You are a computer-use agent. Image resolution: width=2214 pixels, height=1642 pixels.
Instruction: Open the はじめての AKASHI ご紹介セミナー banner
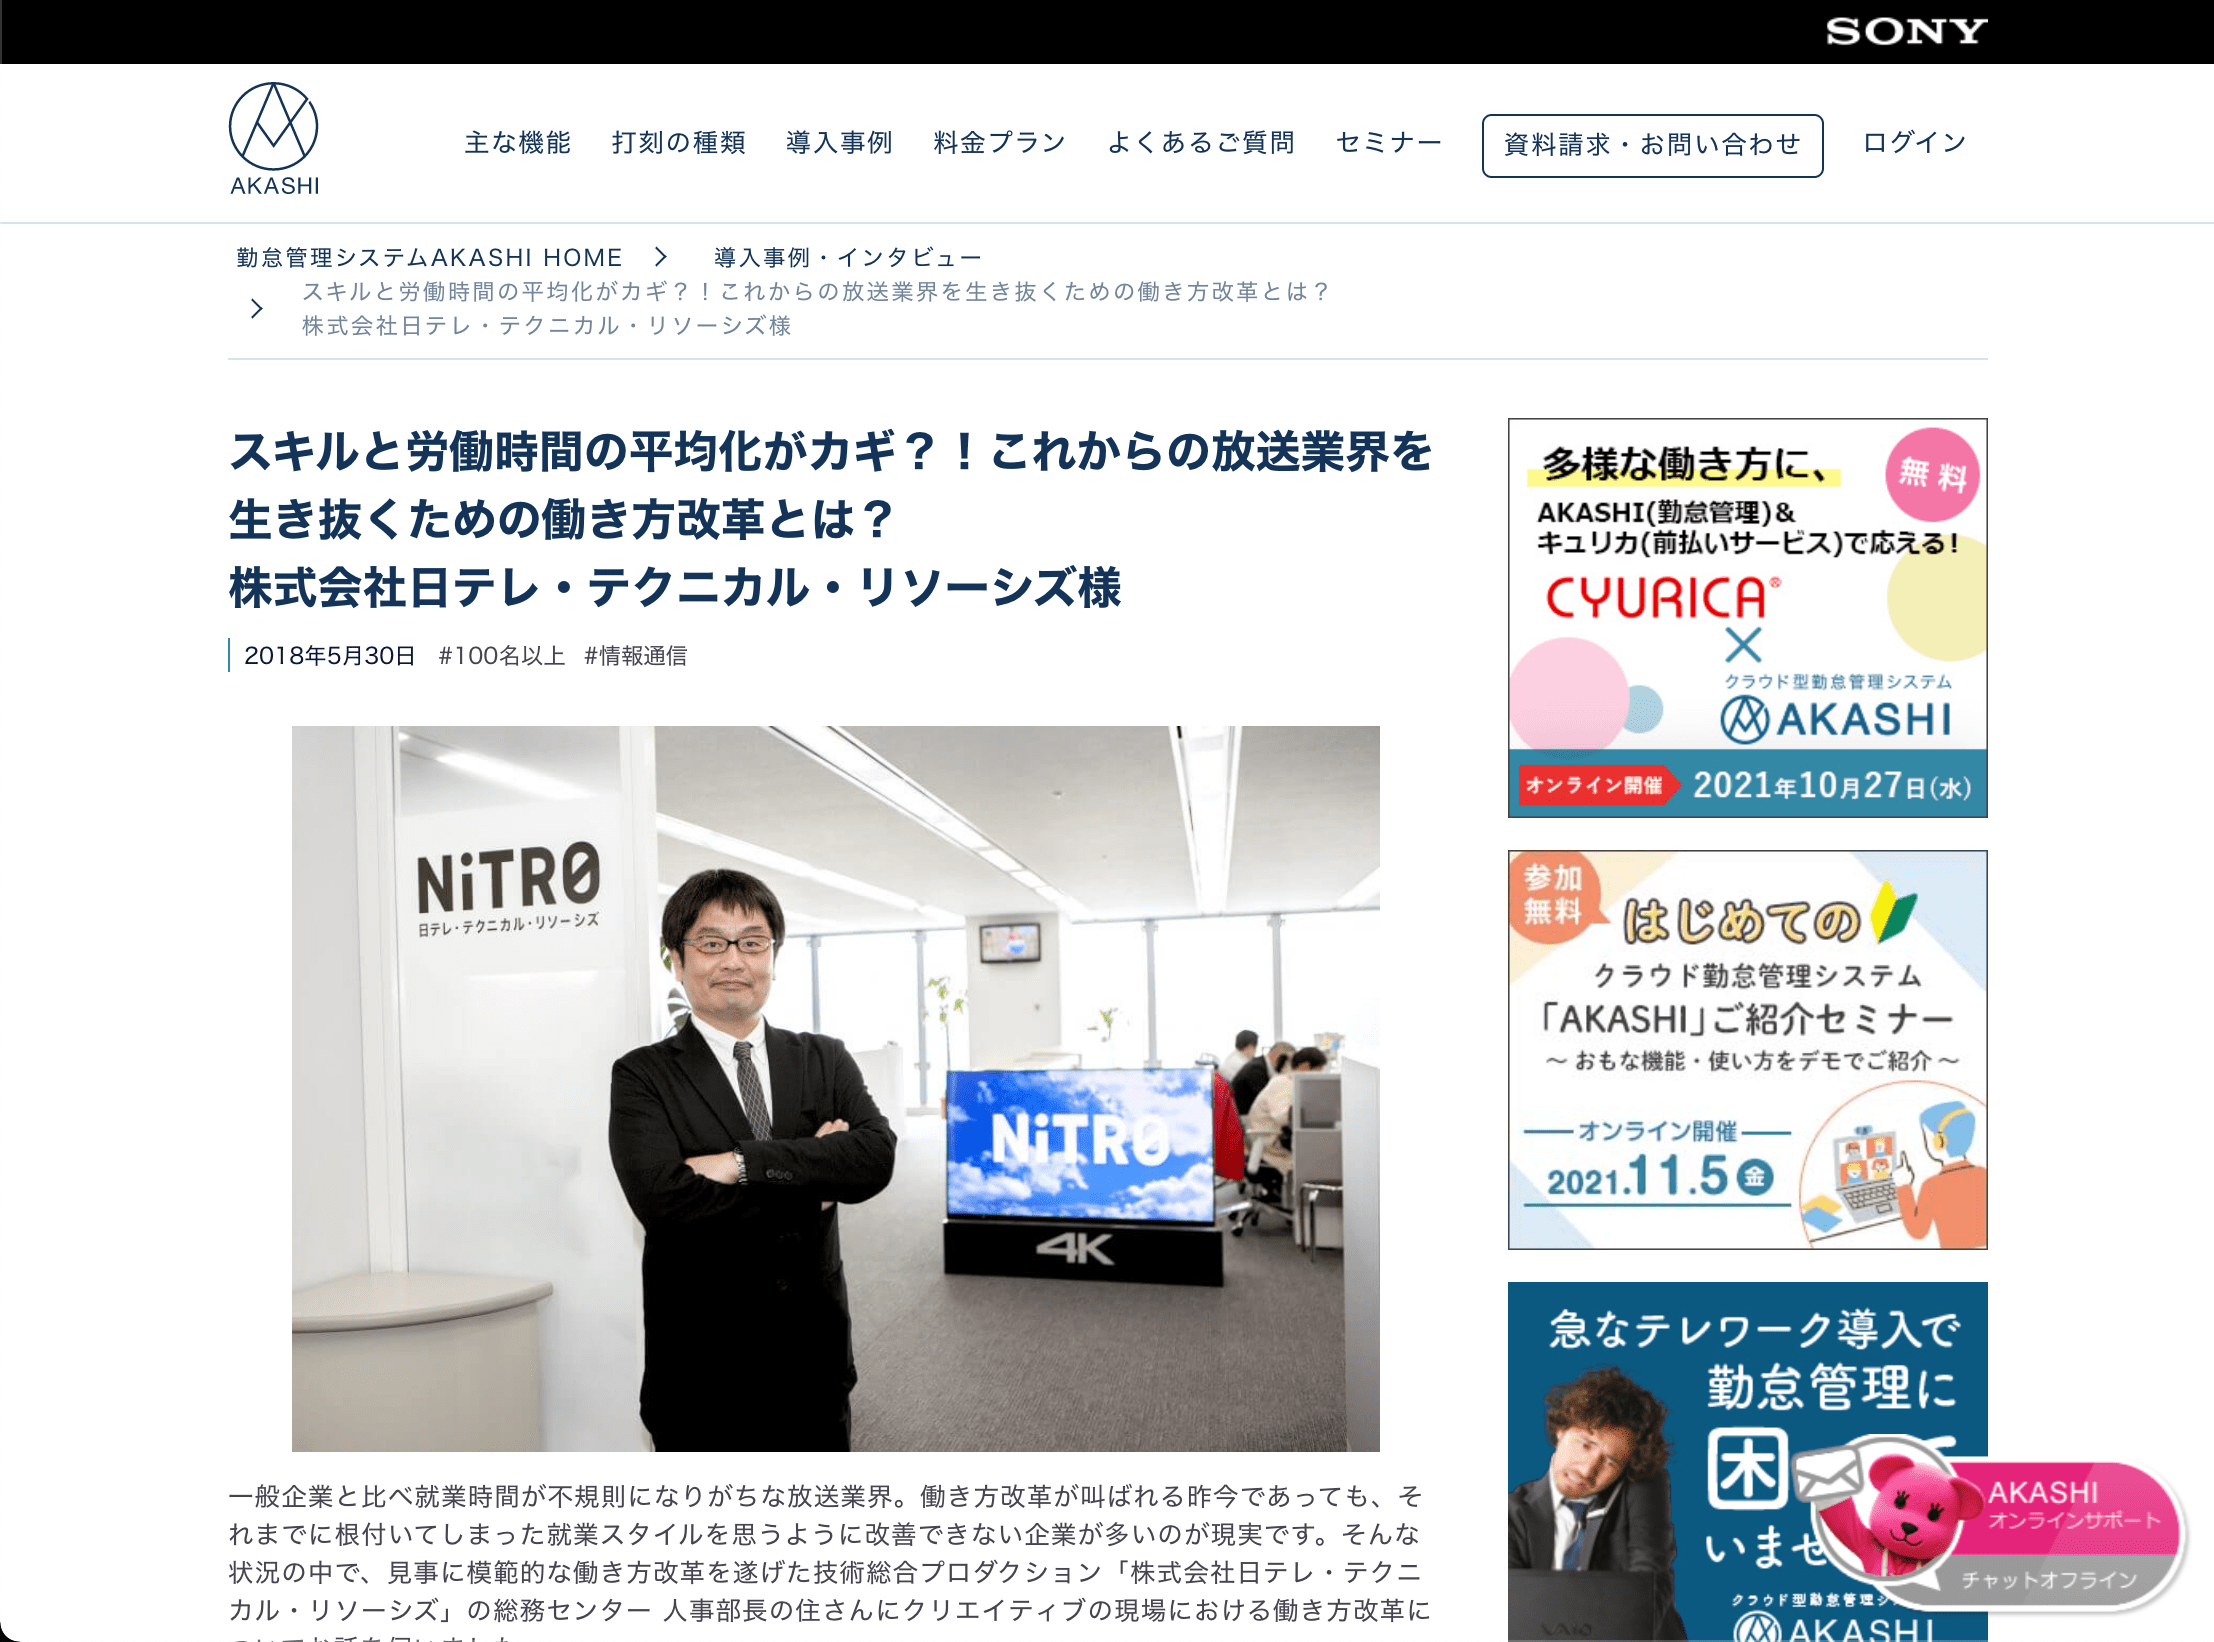click(1747, 1050)
